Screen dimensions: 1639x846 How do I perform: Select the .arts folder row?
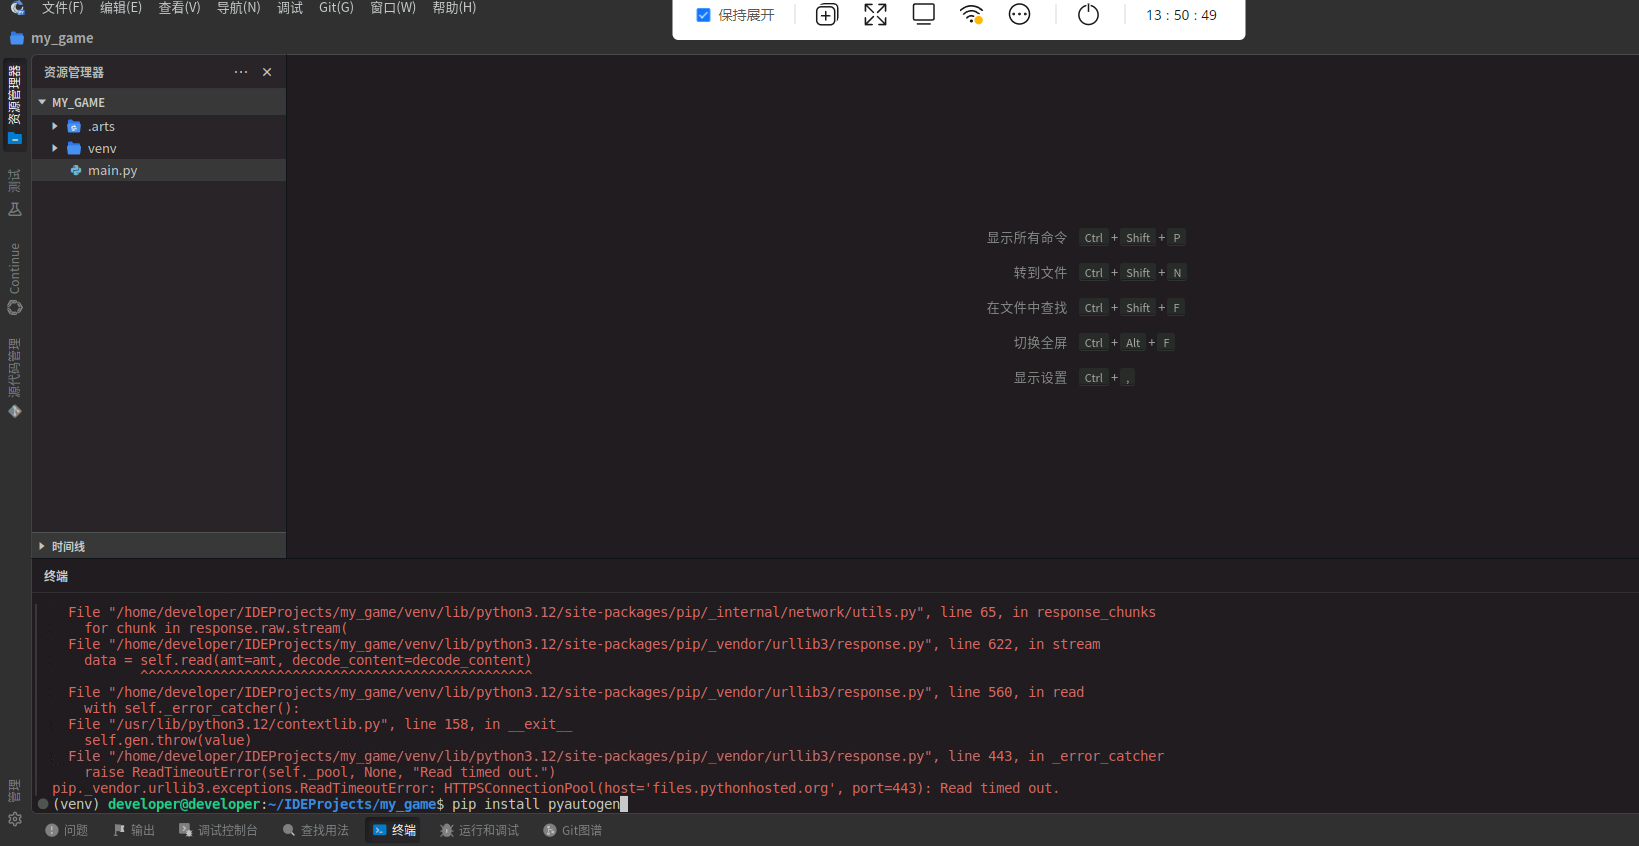coord(159,126)
